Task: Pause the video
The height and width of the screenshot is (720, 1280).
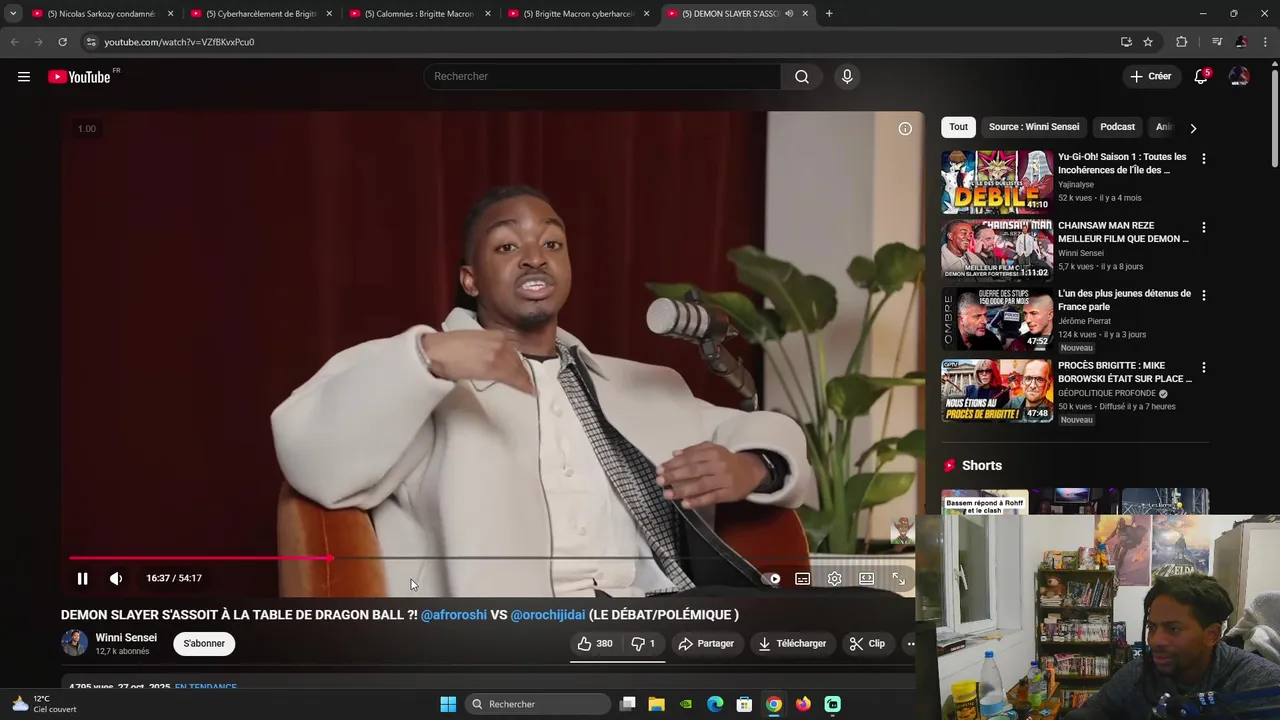Action: pos(83,578)
